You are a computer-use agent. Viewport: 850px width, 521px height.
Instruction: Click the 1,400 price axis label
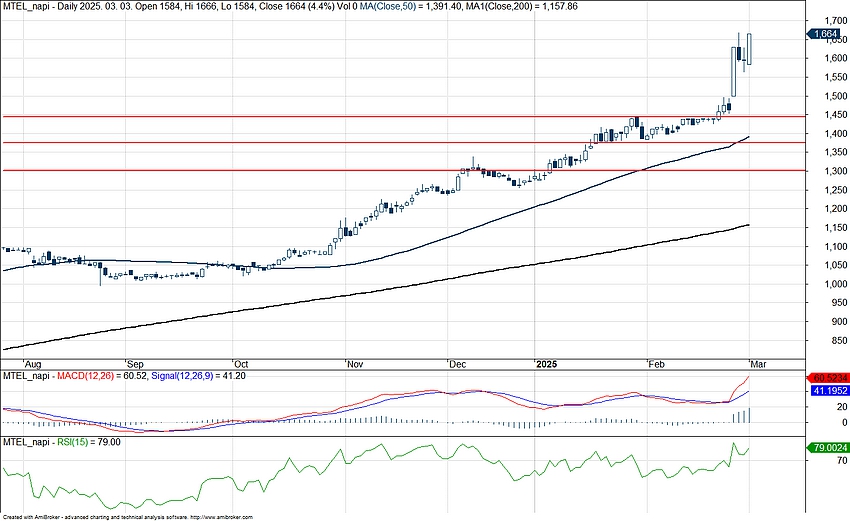pos(835,133)
